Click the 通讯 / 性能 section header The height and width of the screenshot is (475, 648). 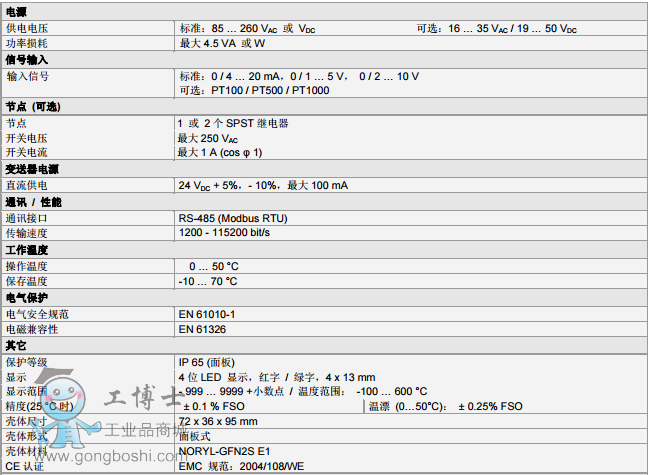pyautogui.click(x=33, y=202)
